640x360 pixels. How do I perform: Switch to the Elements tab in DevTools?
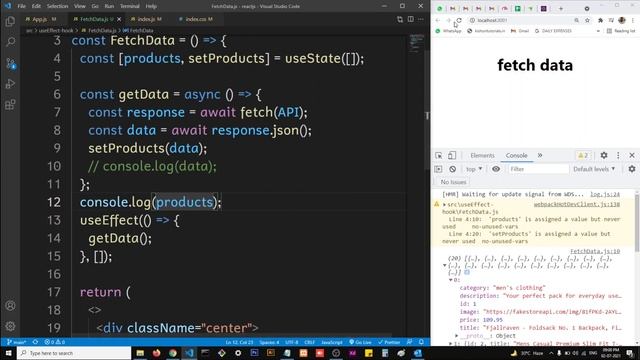[x=482, y=156]
